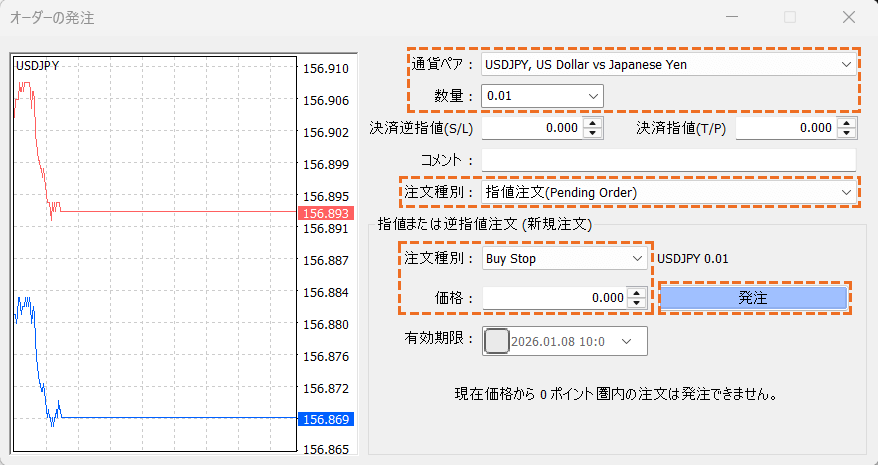Image resolution: width=878 pixels, height=465 pixels.
Task: Open the Buy Stop order type dropdown
Action: coord(564,259)
